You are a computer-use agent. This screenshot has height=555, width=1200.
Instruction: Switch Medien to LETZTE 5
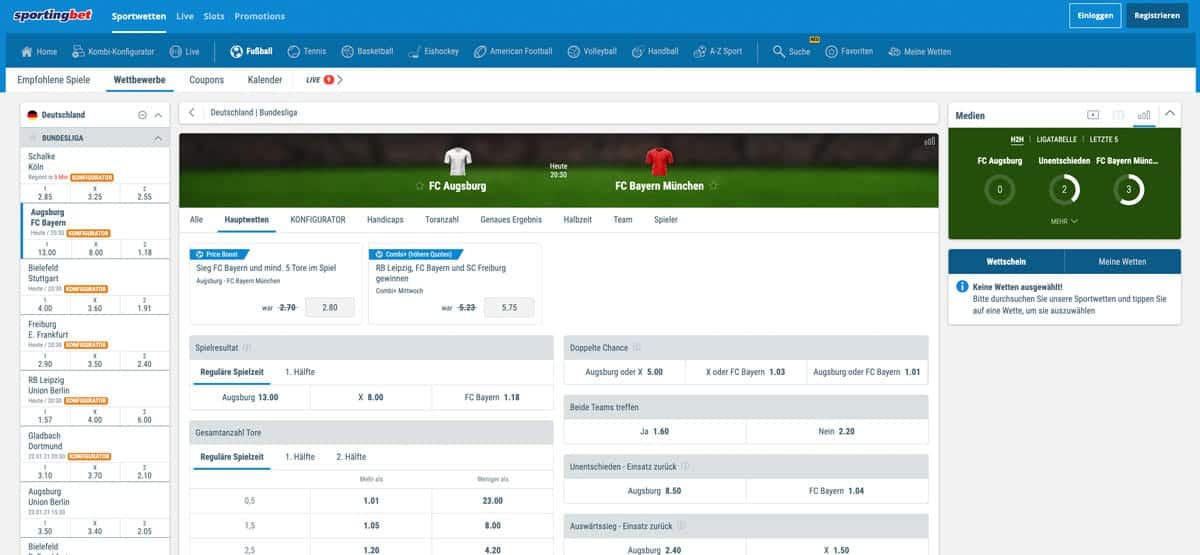coord(1105,139)
